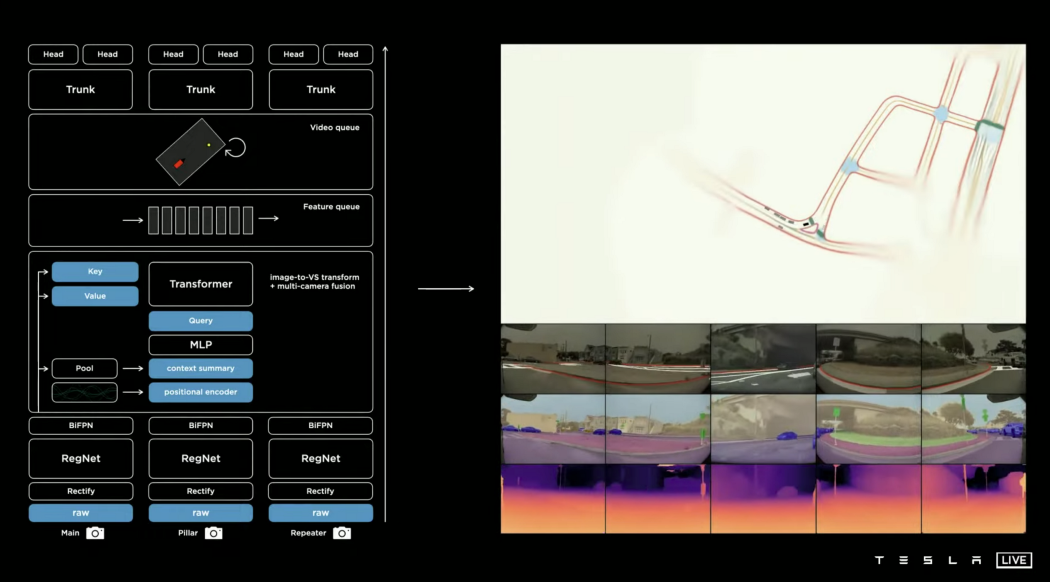Screen dimensions: 1050x582
Task: Click the circular rotation arrow in Video queue
Action: tap(235, 147)
